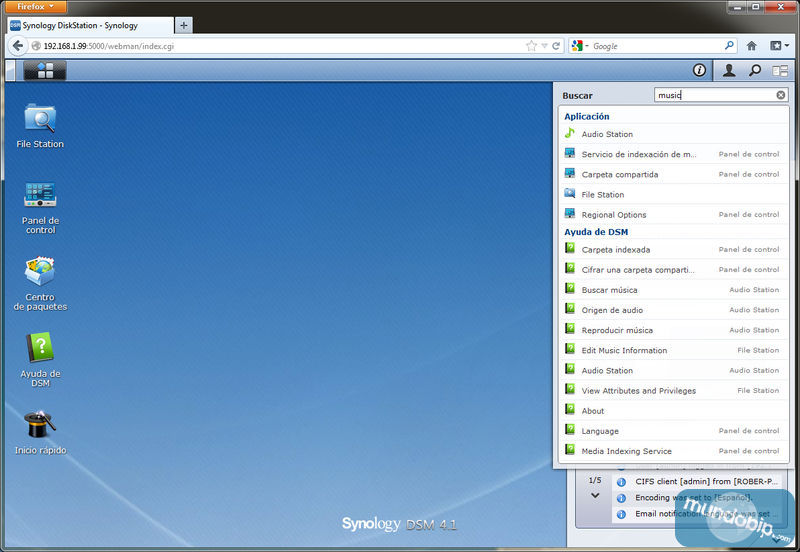This screenshot has height=552, width=800.
Task: Open the search engine selector dropdown
Action: [580, 46]
